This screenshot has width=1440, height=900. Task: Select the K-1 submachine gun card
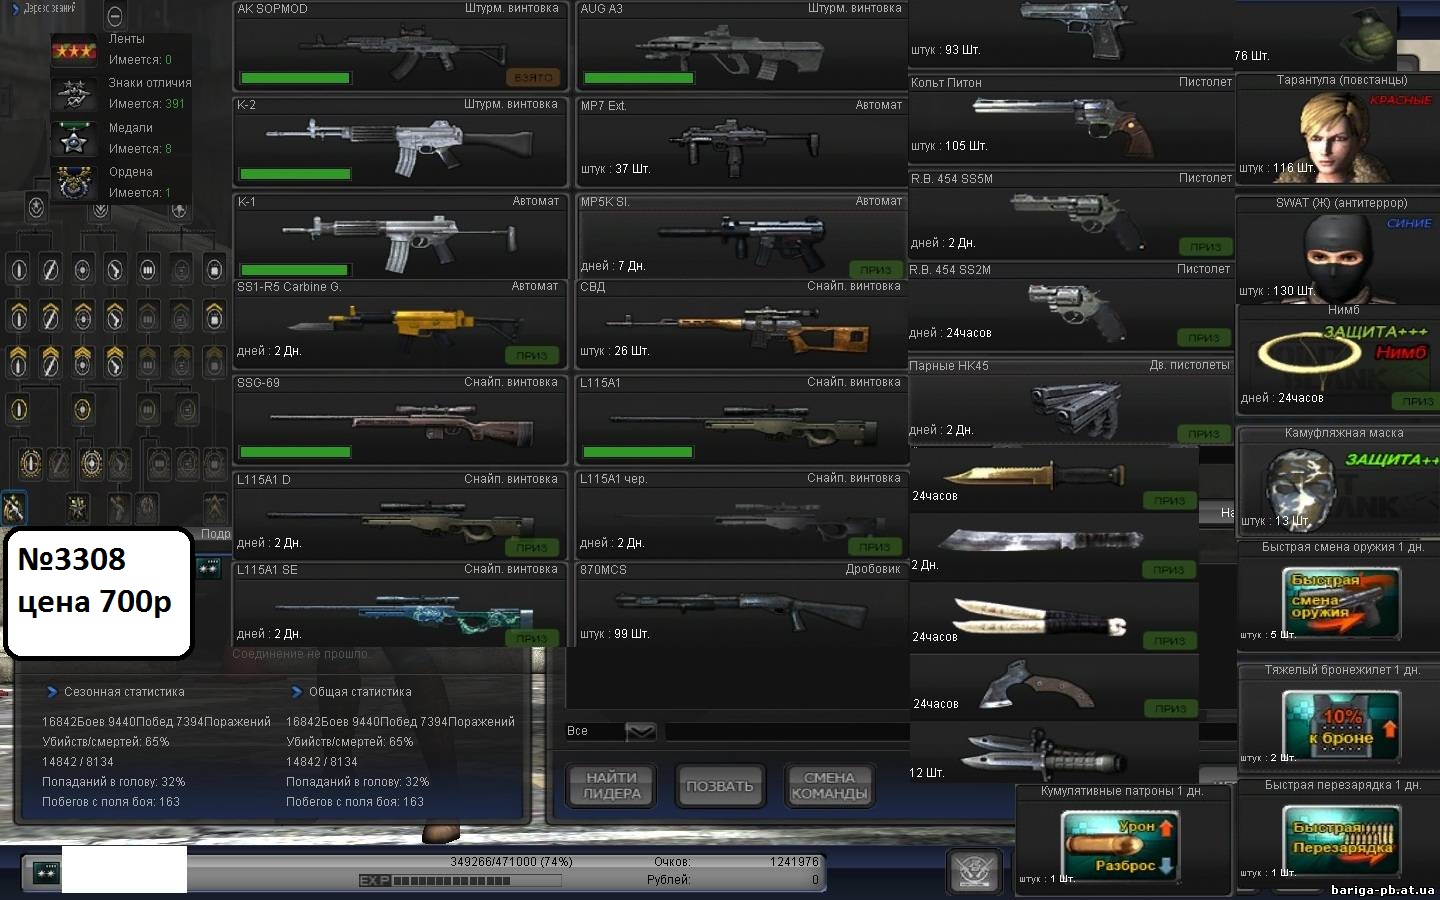400,237
